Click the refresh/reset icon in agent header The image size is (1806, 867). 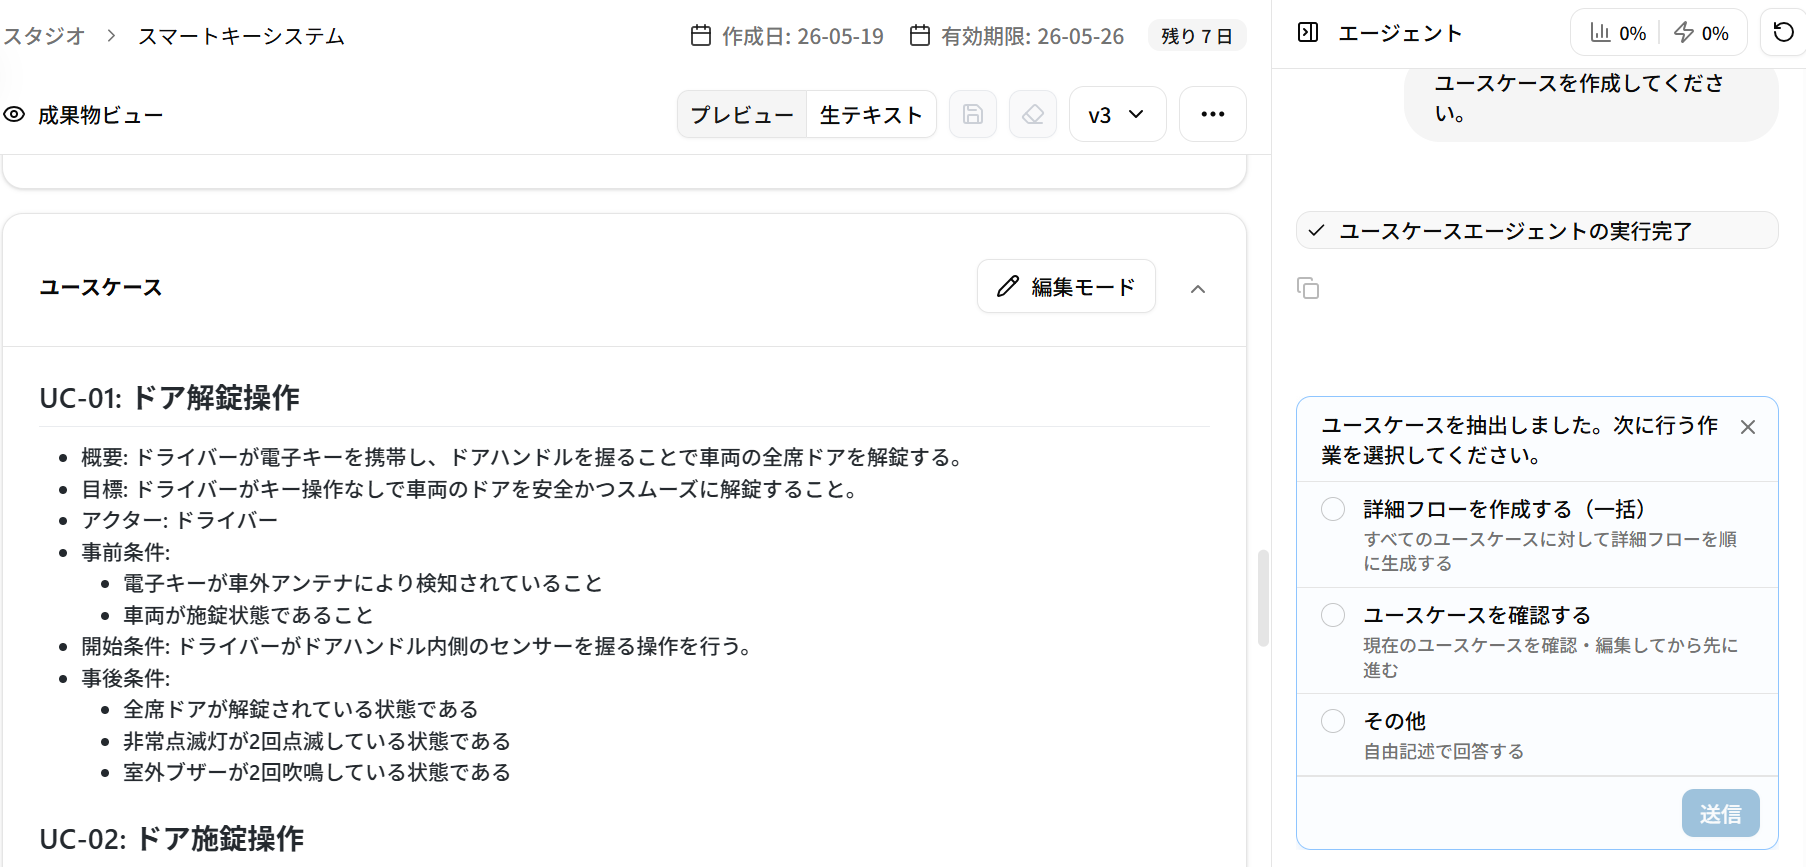coord(1783,32)
